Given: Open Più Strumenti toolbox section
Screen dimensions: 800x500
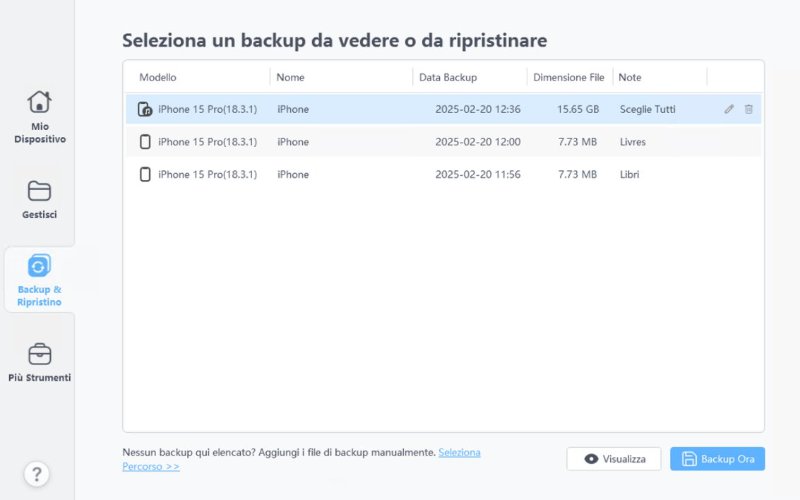Looking at the screenshot, I should point(39,362).
